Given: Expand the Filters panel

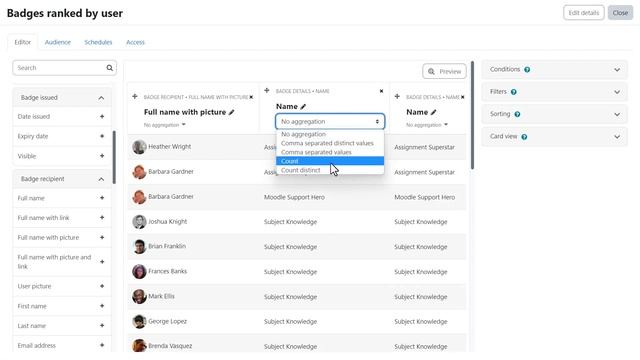Looking at the screenshot, I should (x=617, y=92).
